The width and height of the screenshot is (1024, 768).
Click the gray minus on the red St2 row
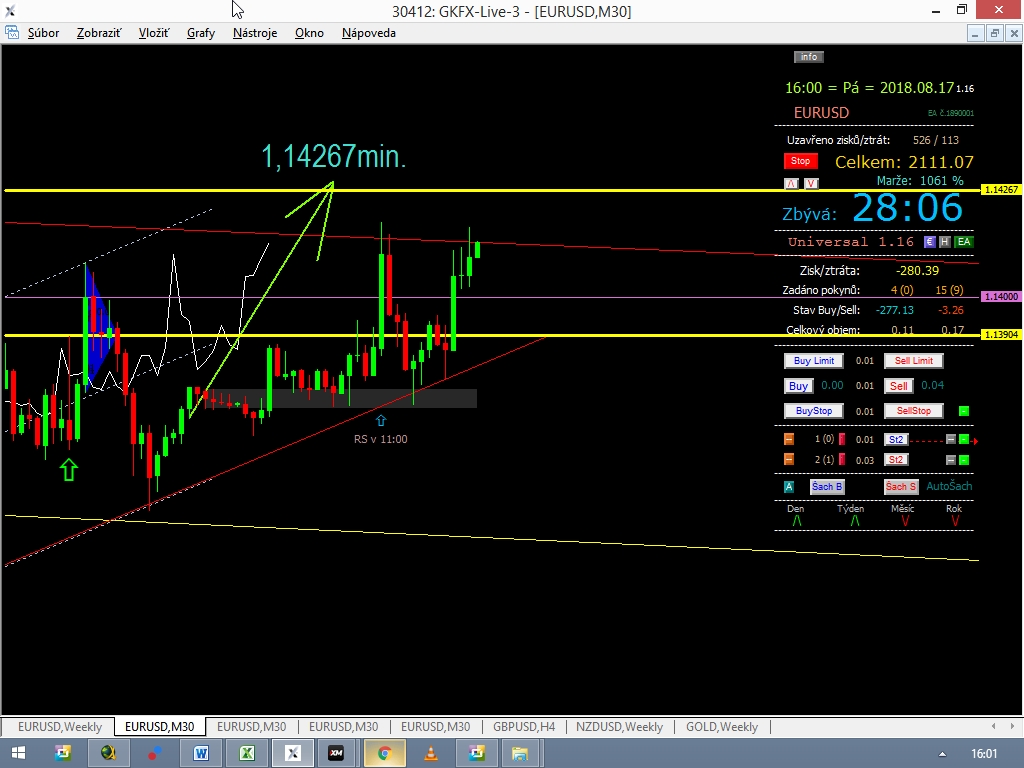(x=951, y=460)
